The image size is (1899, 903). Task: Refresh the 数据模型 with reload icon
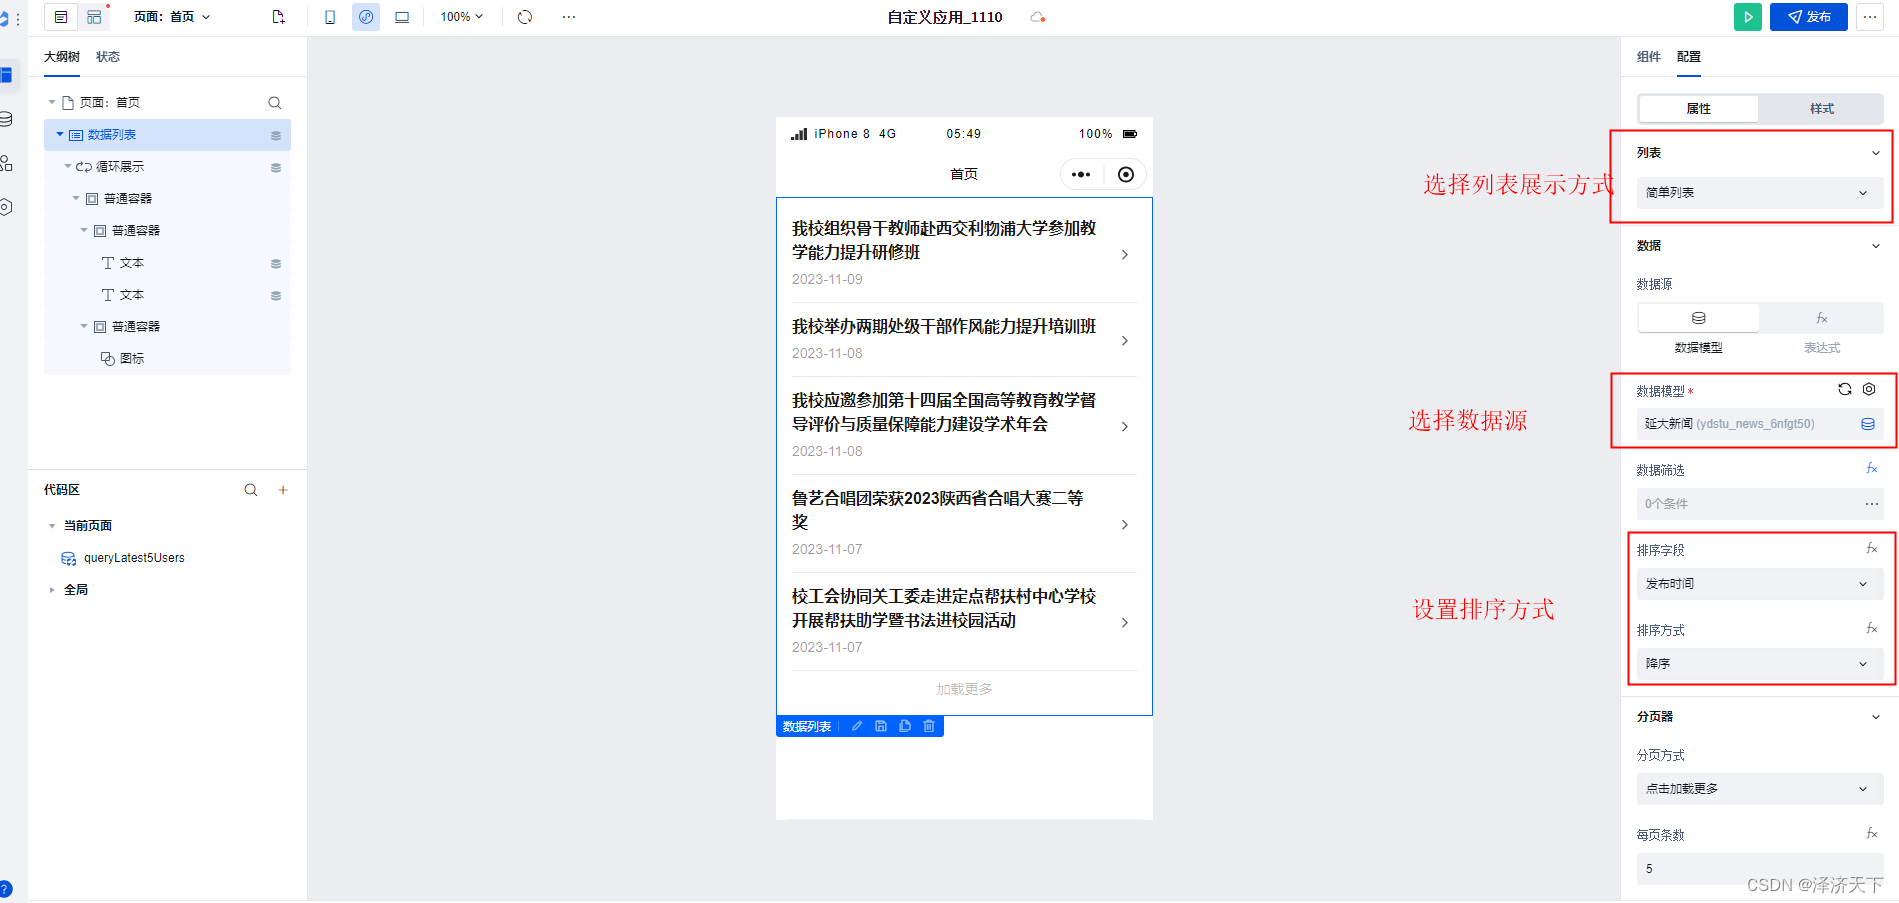pos(1845,390)
